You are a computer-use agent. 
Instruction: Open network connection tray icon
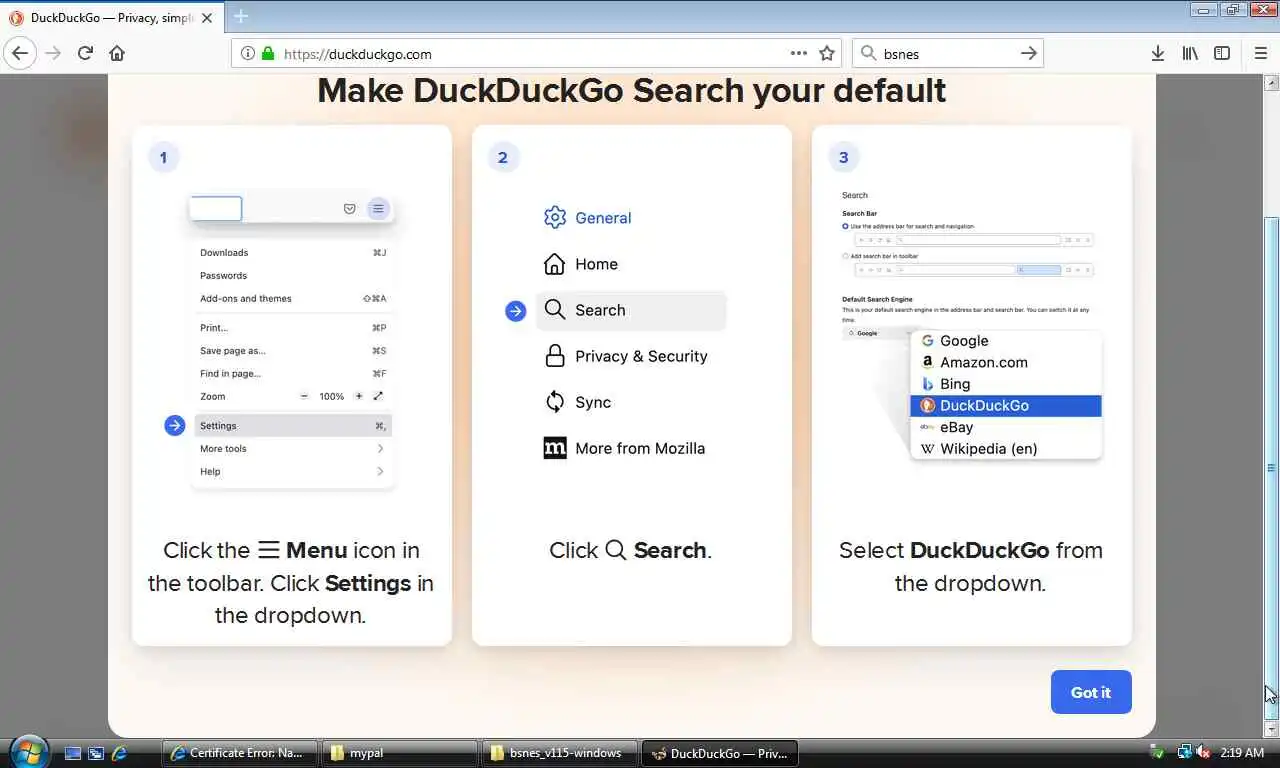(1184, 752)
